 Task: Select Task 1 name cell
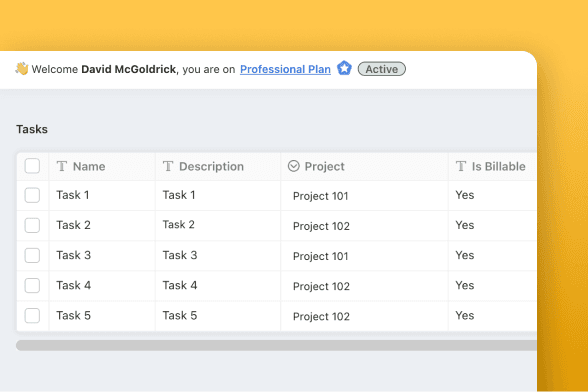click(102, 195)
